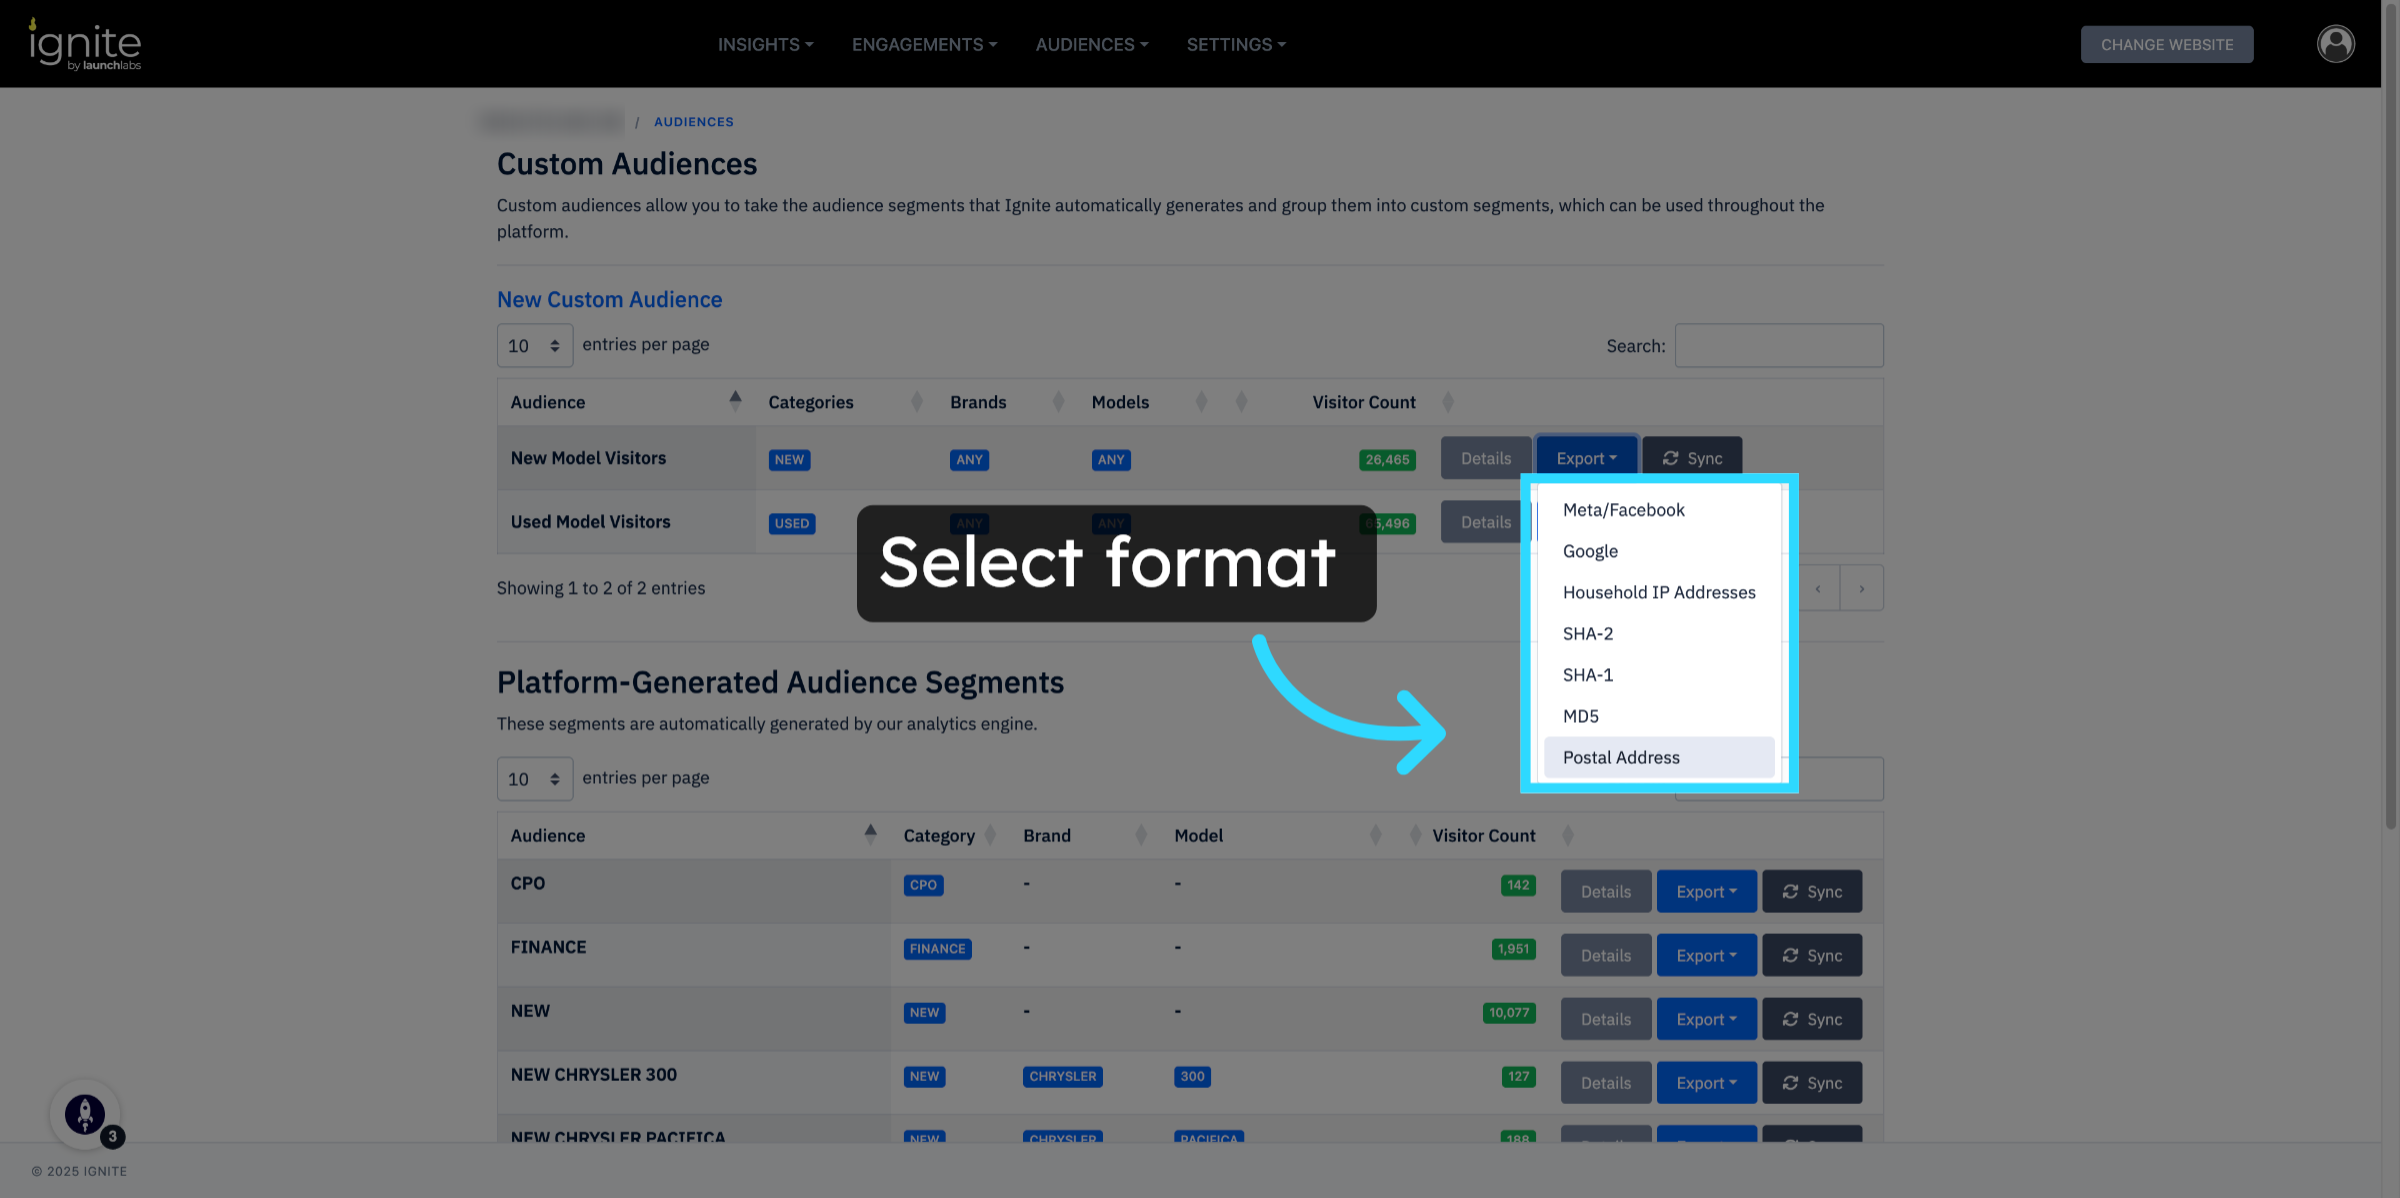2400x1198 pixels.
Task: Open the user profile avatar icon
Action: pos(2335,44)
